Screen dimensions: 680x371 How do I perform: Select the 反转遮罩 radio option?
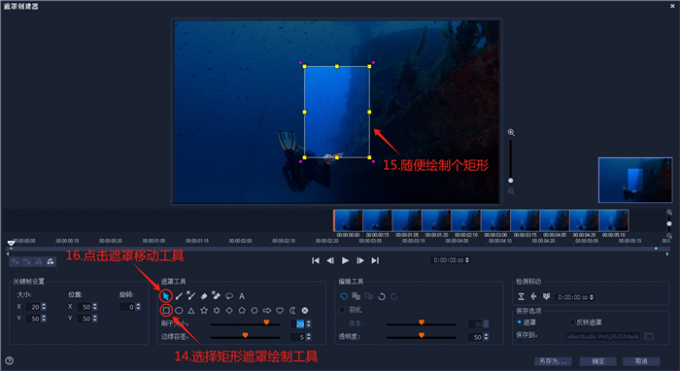point(572,322)
